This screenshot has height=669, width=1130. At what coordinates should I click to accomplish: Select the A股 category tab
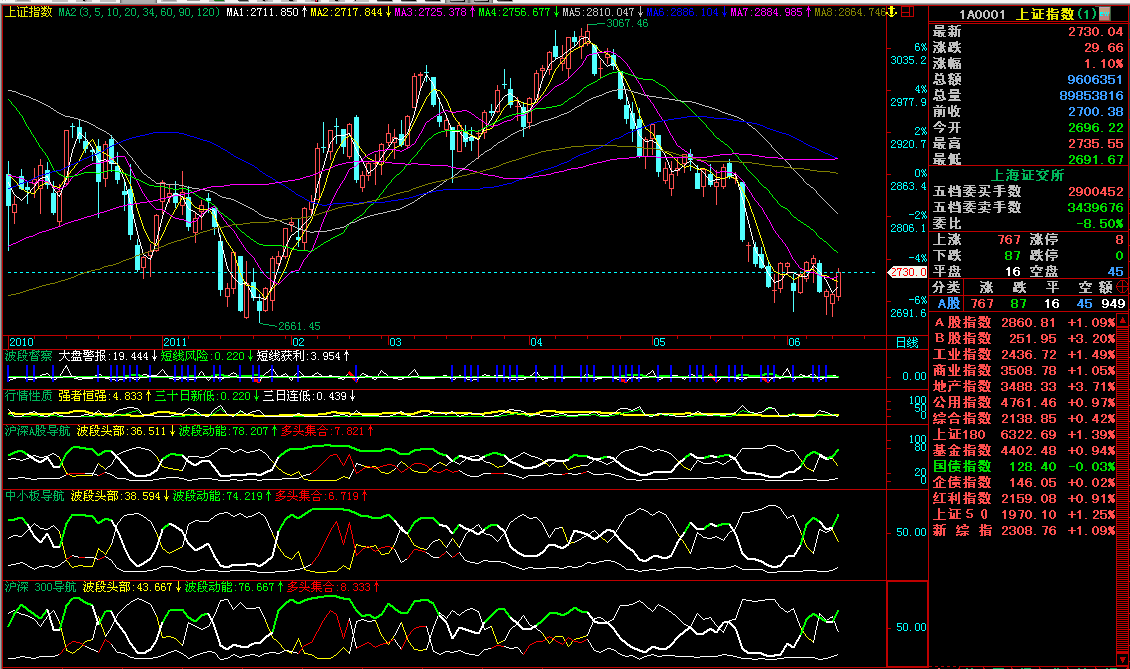pos(948,304)
